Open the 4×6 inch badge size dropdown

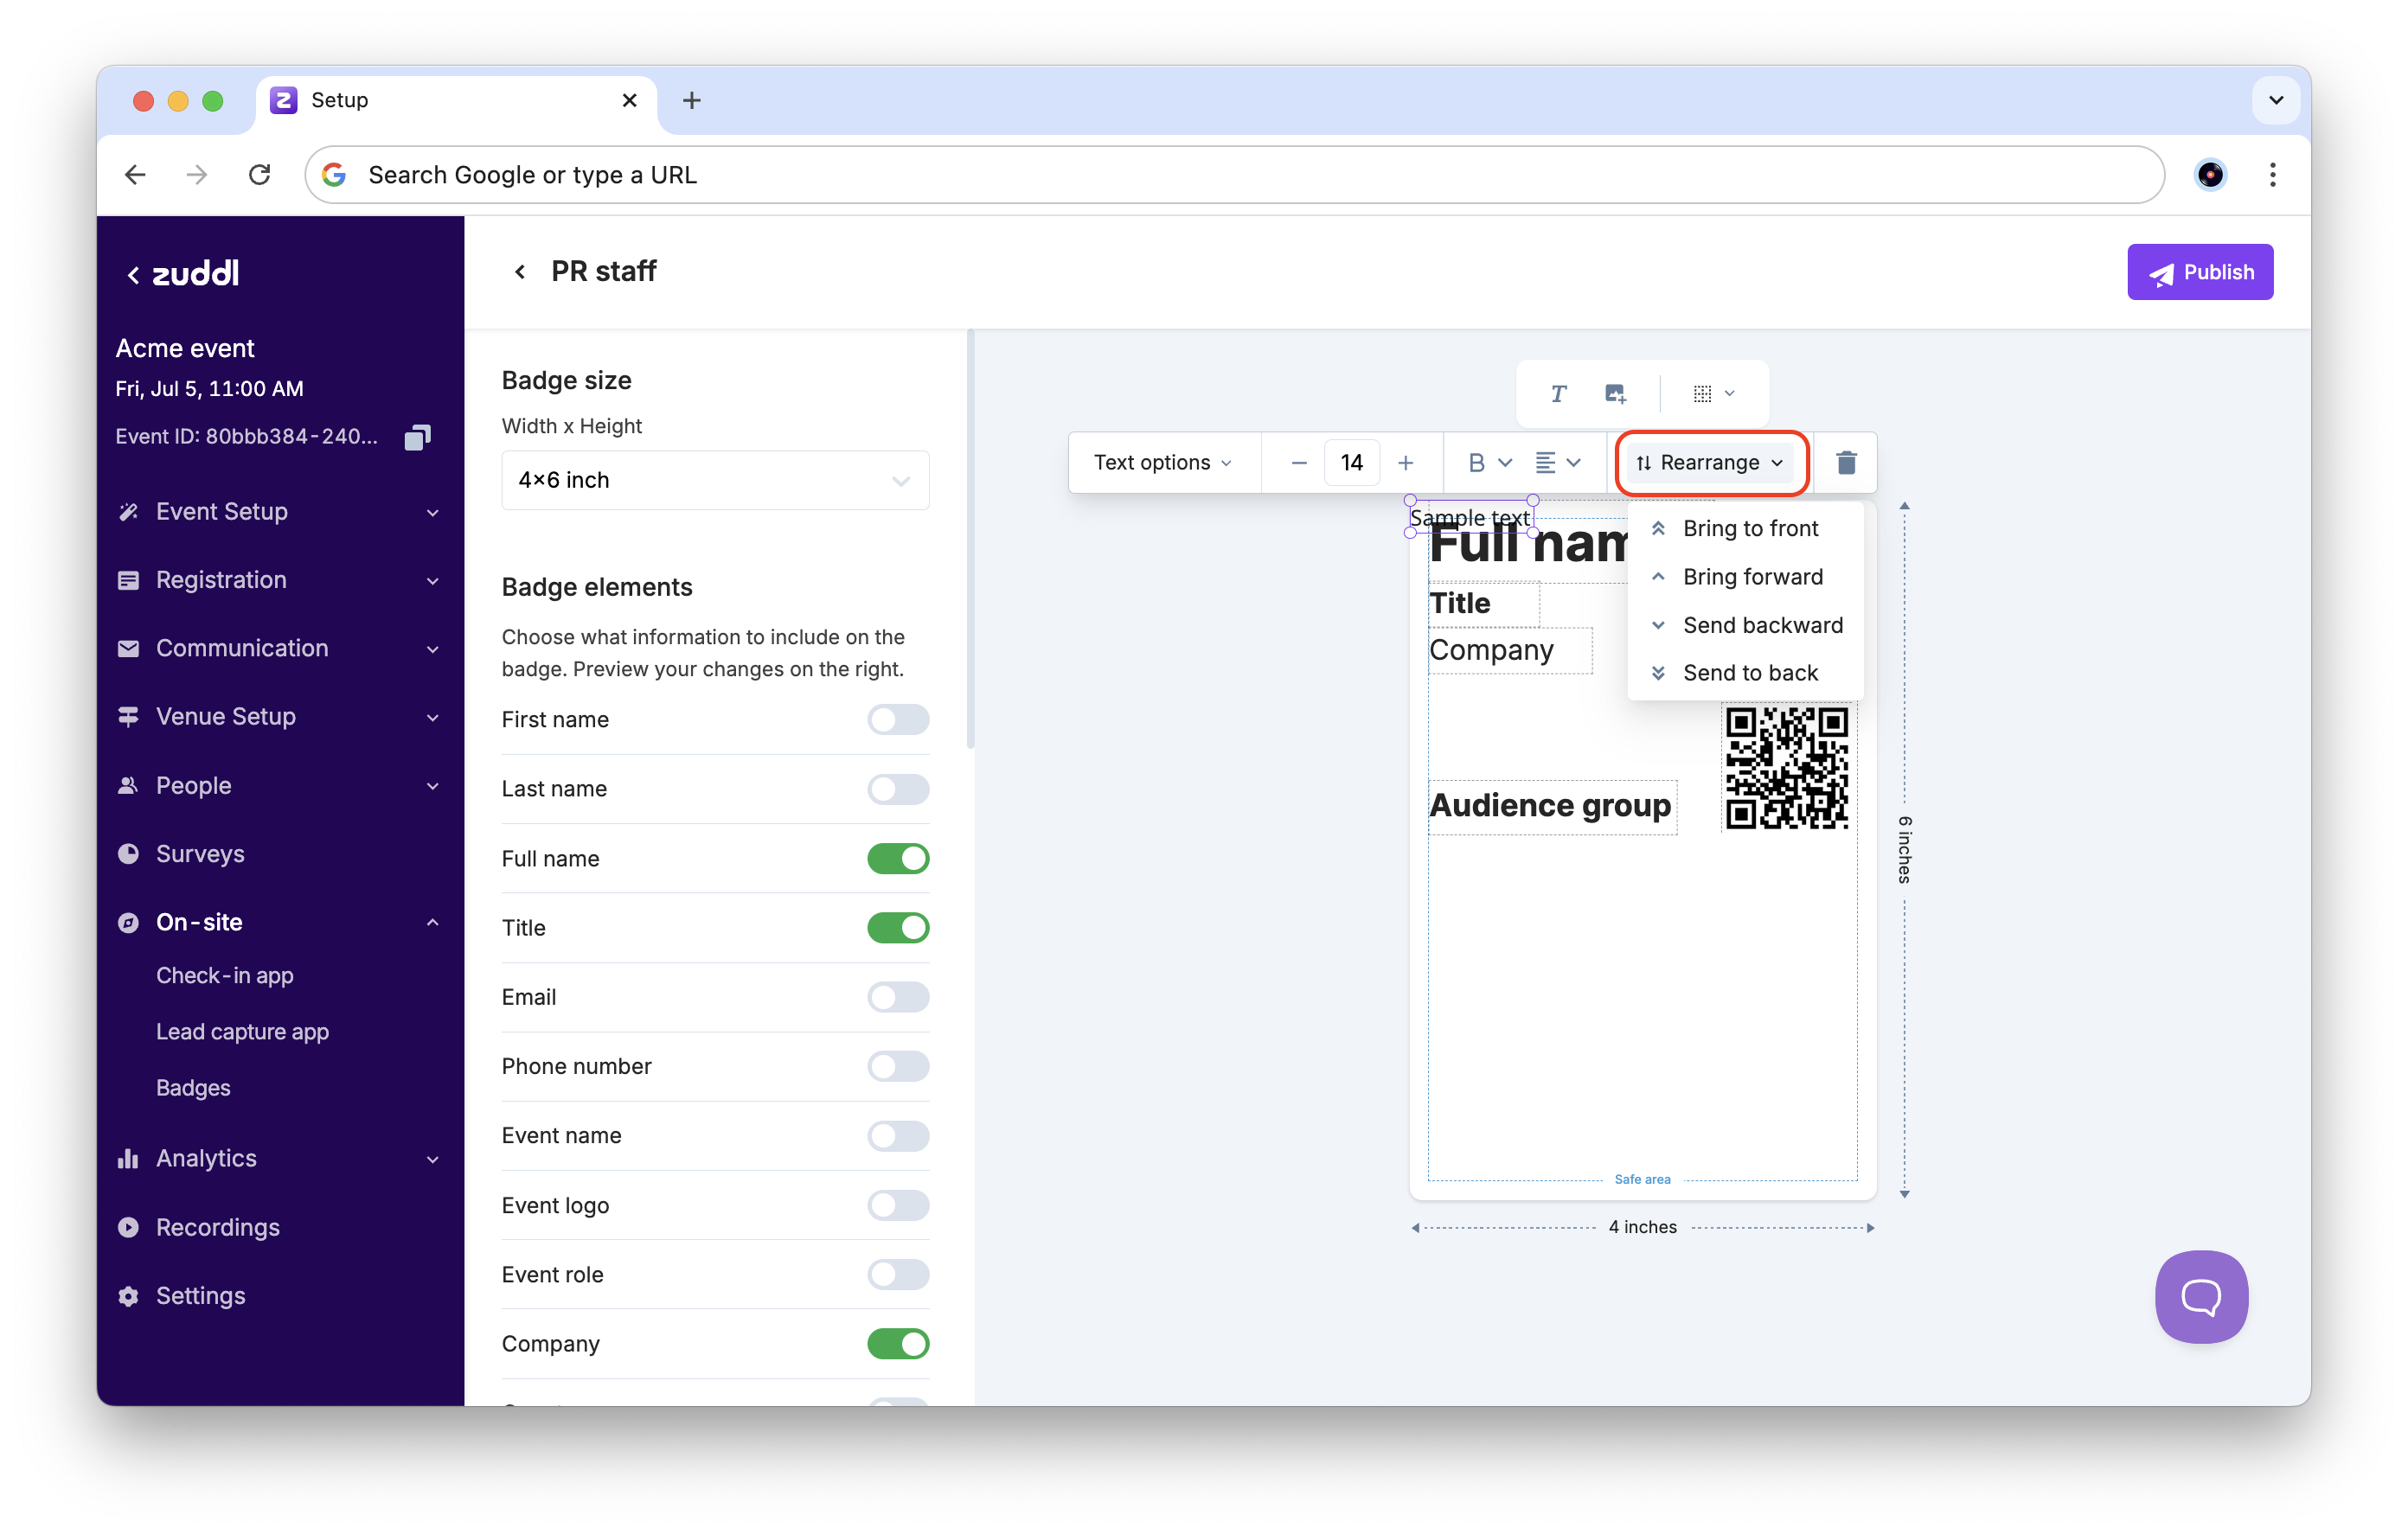(714, 480)
